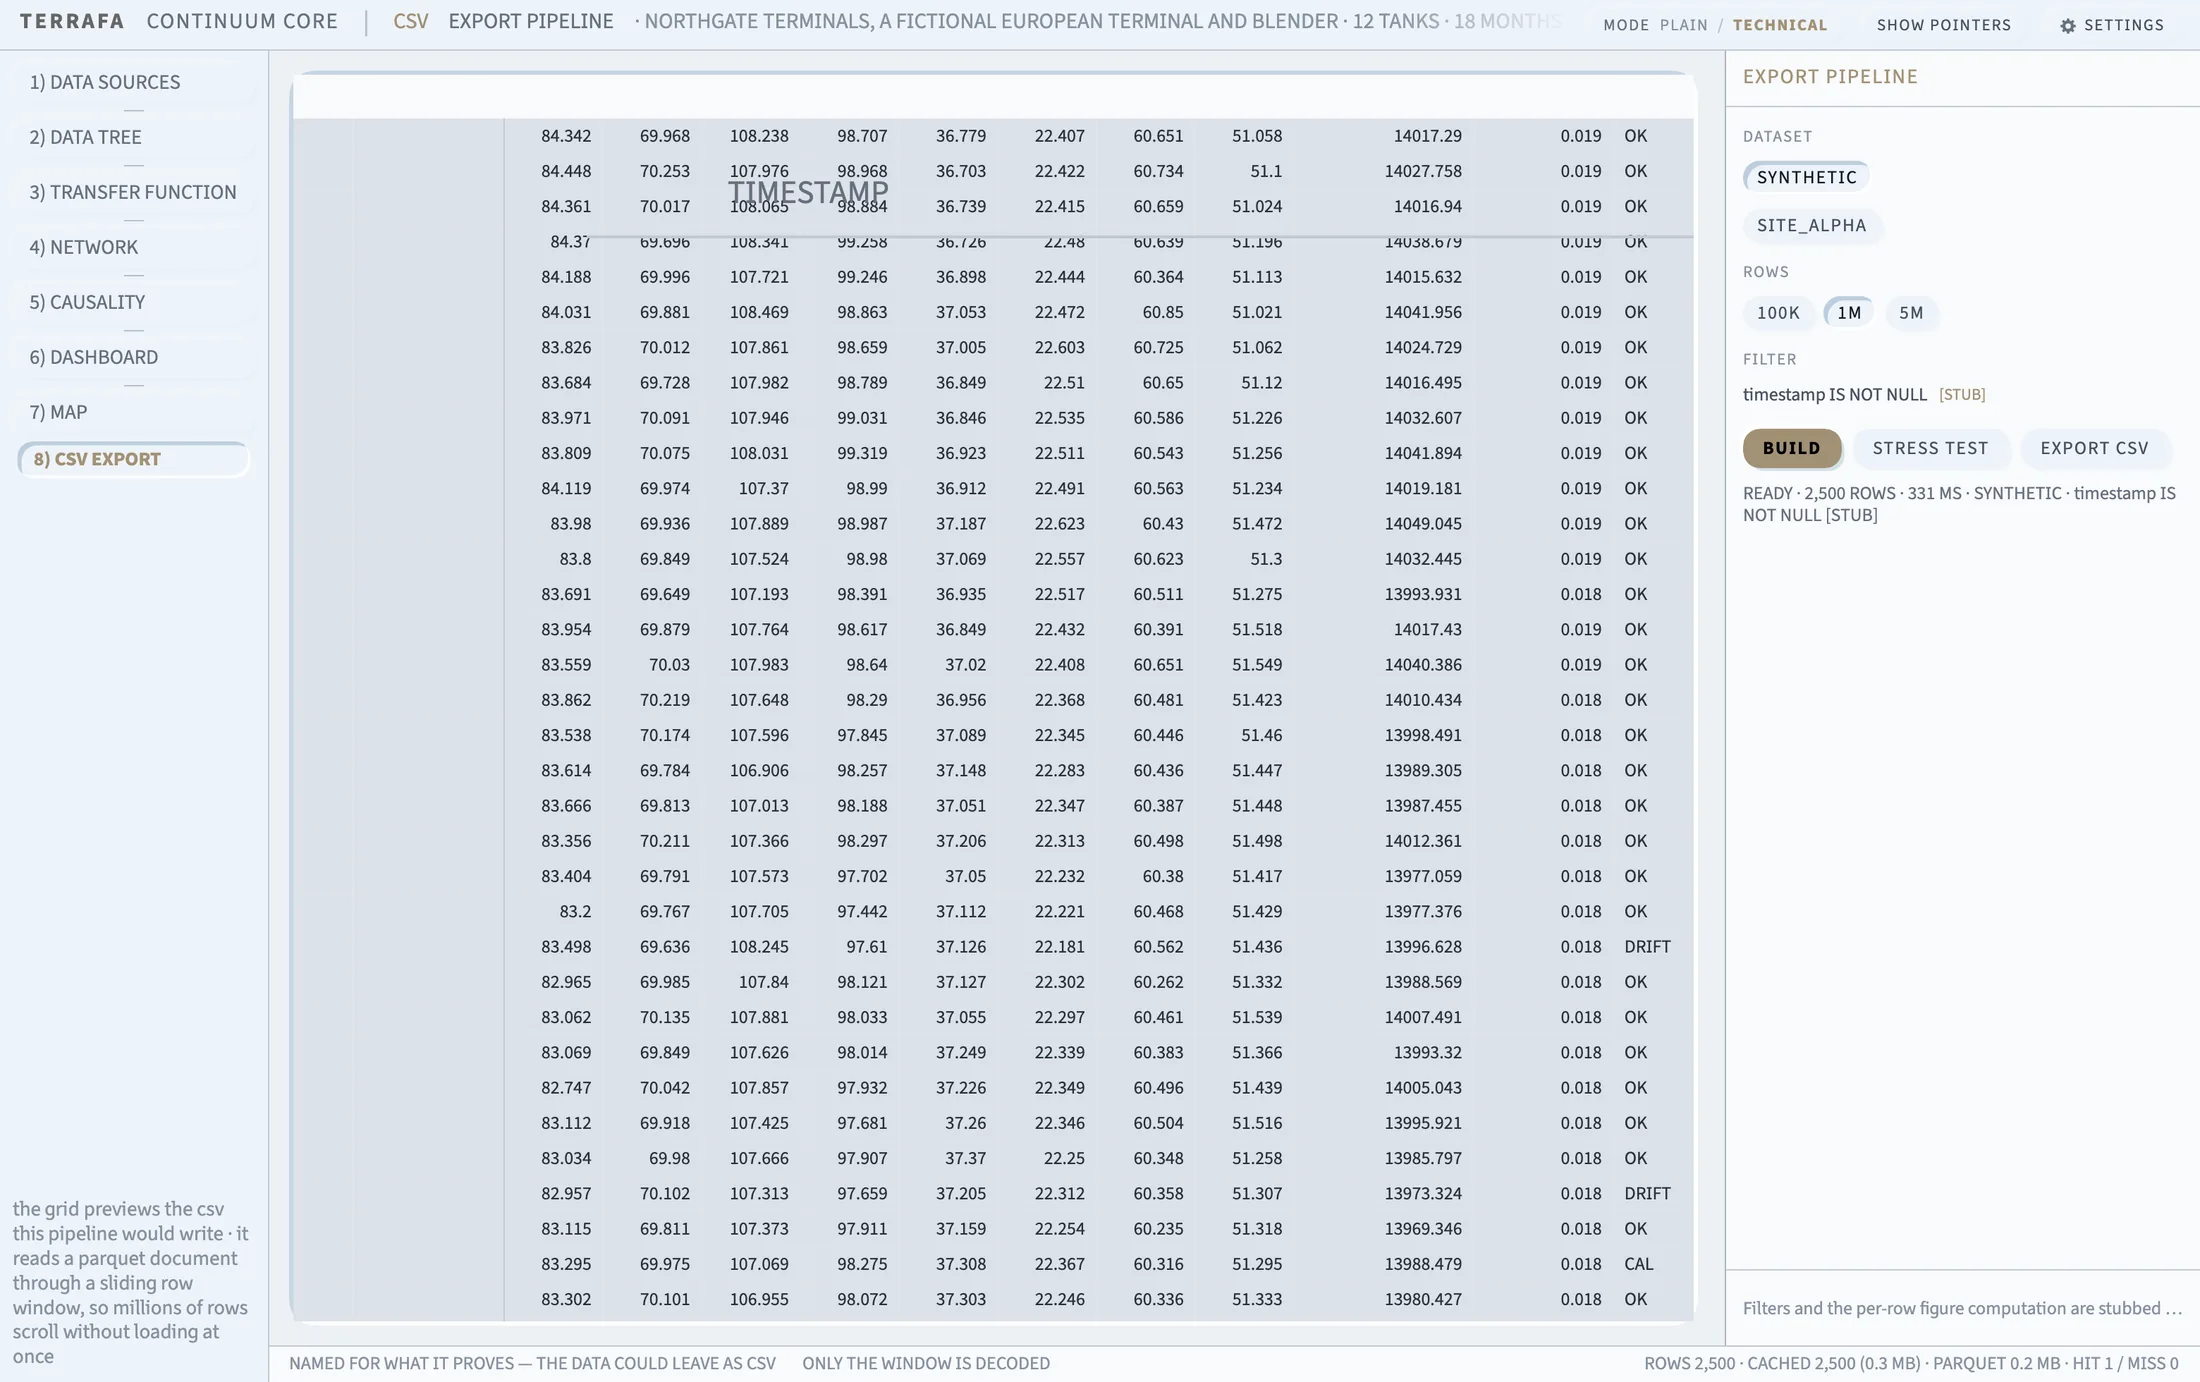Select cell value 14005.043

(x=1423, y=1088)
